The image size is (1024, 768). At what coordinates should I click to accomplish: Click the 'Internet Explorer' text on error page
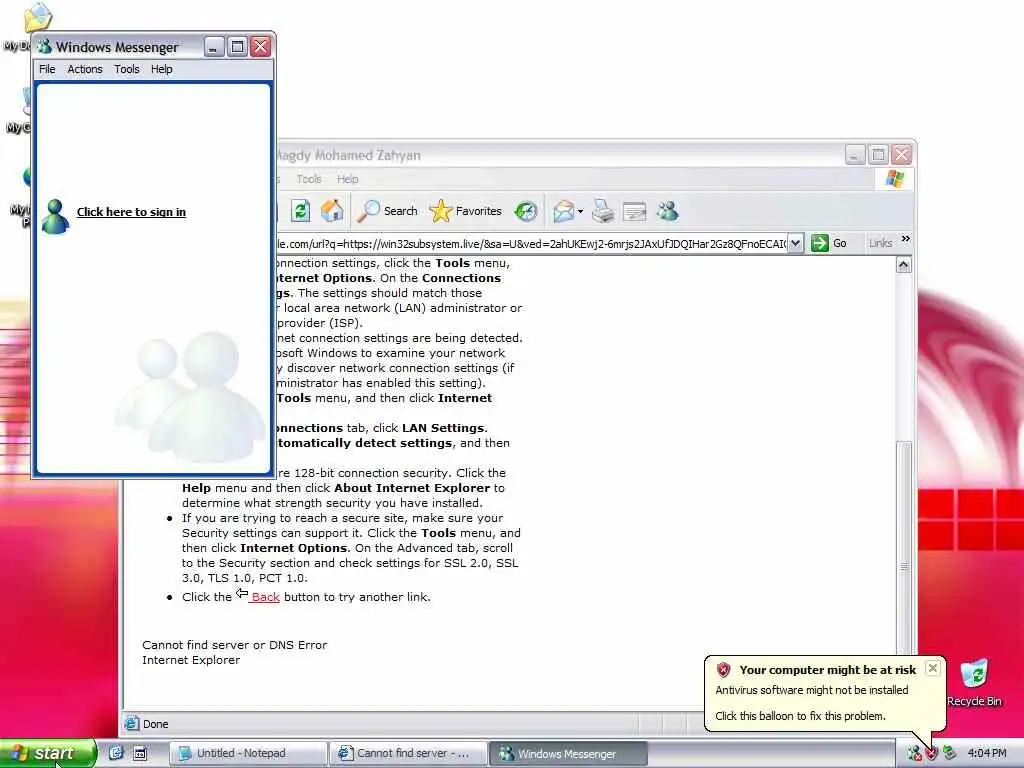click(x=191, y=660)
